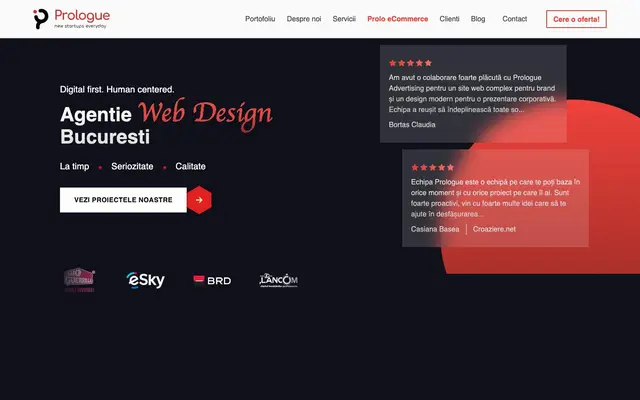Click the BRD client logo

tap(212, 280)
